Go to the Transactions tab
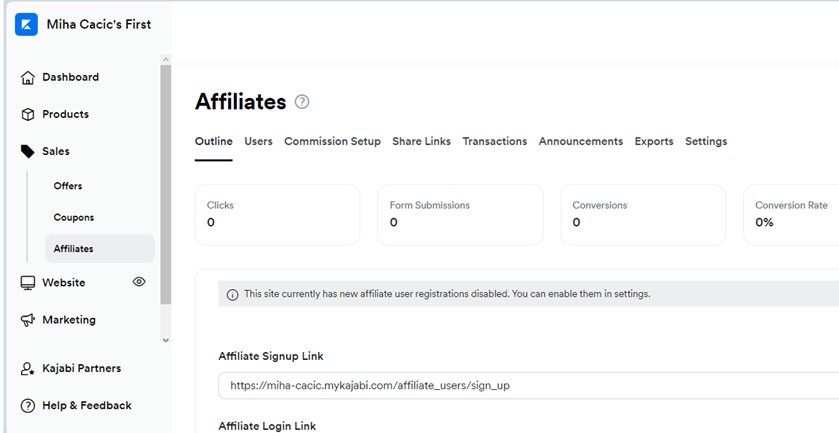 pos(495,141)
